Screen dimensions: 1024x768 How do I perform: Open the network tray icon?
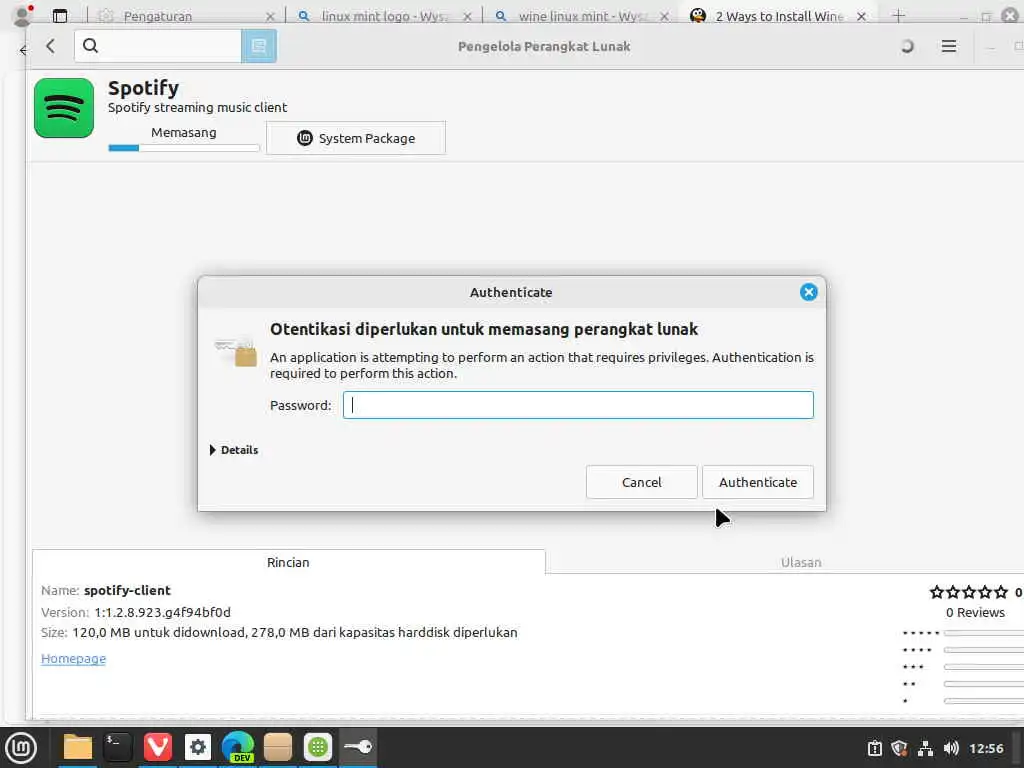tap(925, 748)
